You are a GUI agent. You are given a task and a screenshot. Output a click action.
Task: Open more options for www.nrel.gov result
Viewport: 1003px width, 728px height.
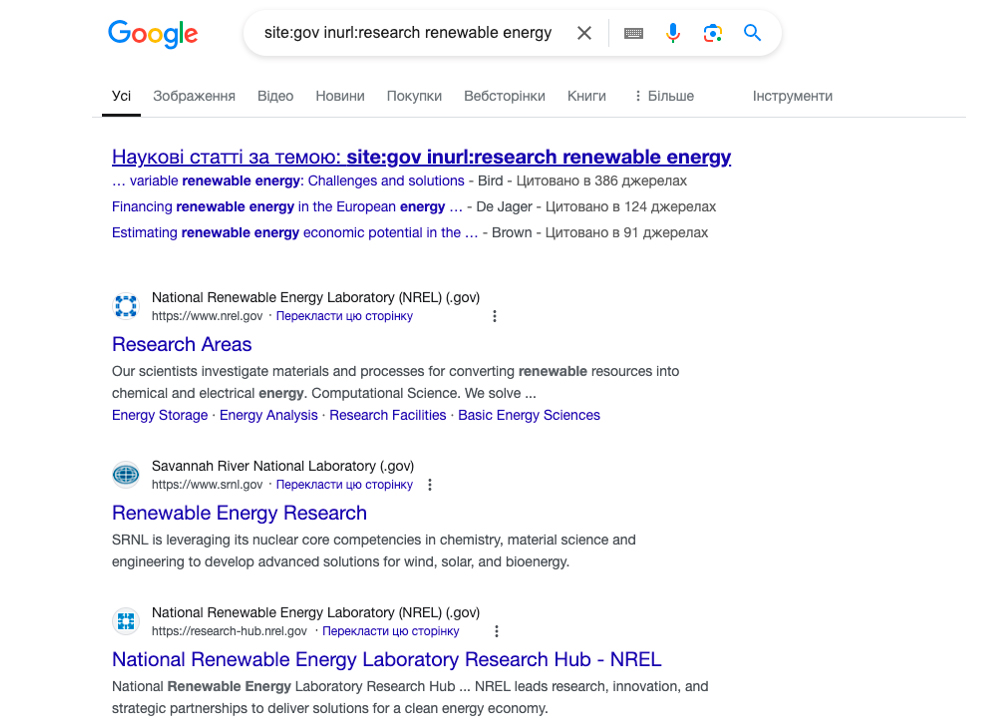tap(494, 316)
